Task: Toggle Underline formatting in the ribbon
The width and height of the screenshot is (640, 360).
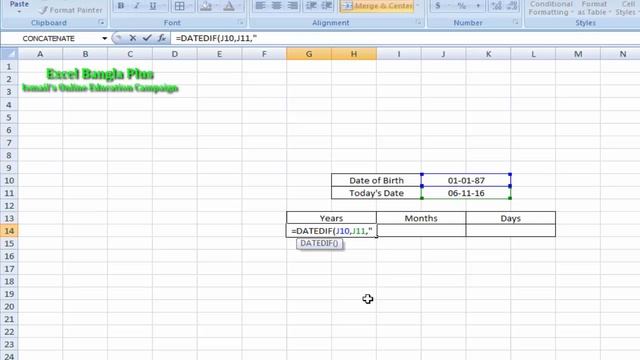Action: [153, 6]
